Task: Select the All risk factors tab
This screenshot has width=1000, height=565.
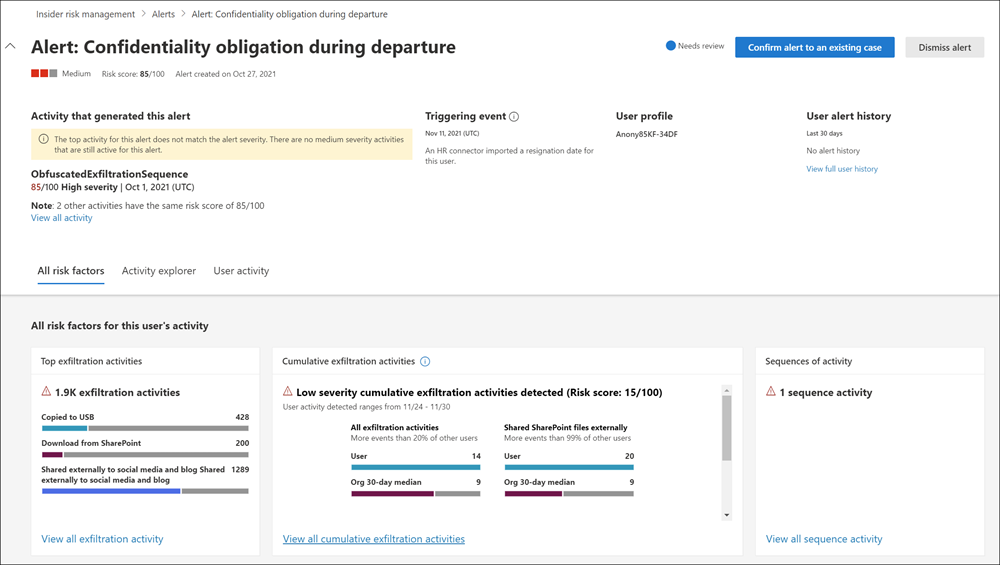Action: click(71, 271)
